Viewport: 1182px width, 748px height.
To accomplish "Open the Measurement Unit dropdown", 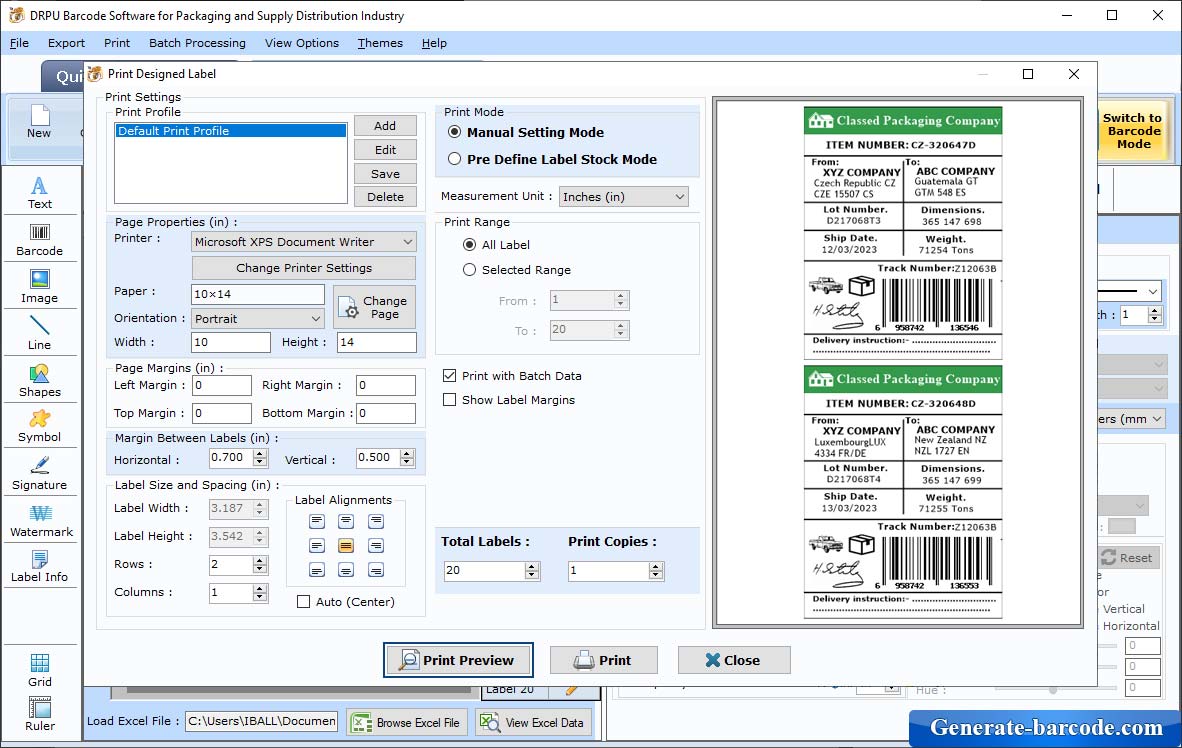I will tap(623, 197).
